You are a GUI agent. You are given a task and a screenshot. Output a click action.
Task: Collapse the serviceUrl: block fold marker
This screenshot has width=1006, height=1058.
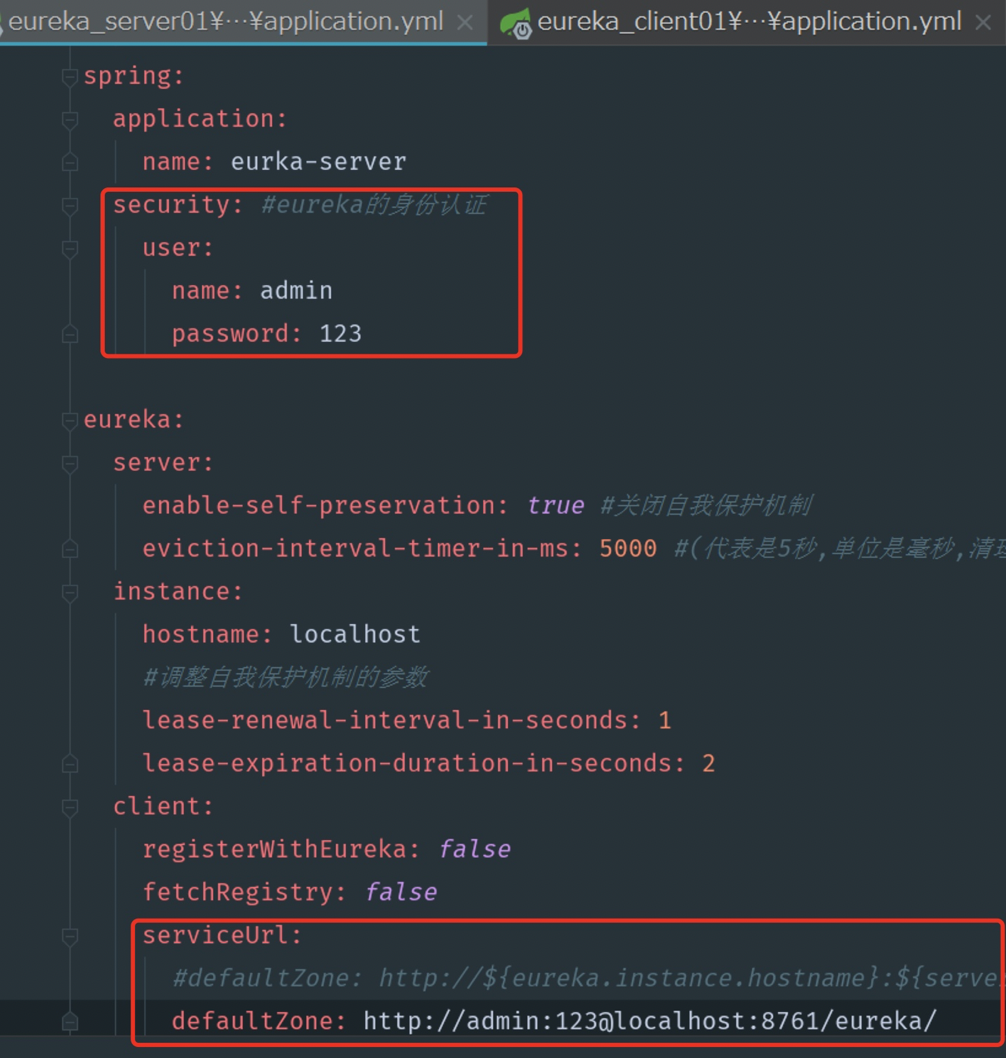click(x=69, y=936)
